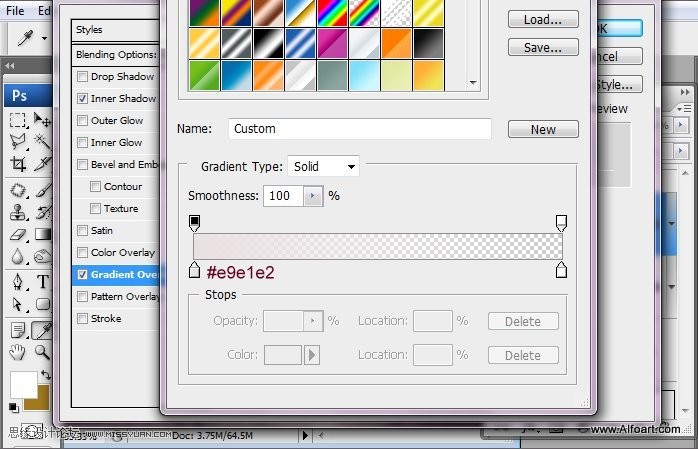
Task: Select the Slice tool
Action: tap(43, 164)
